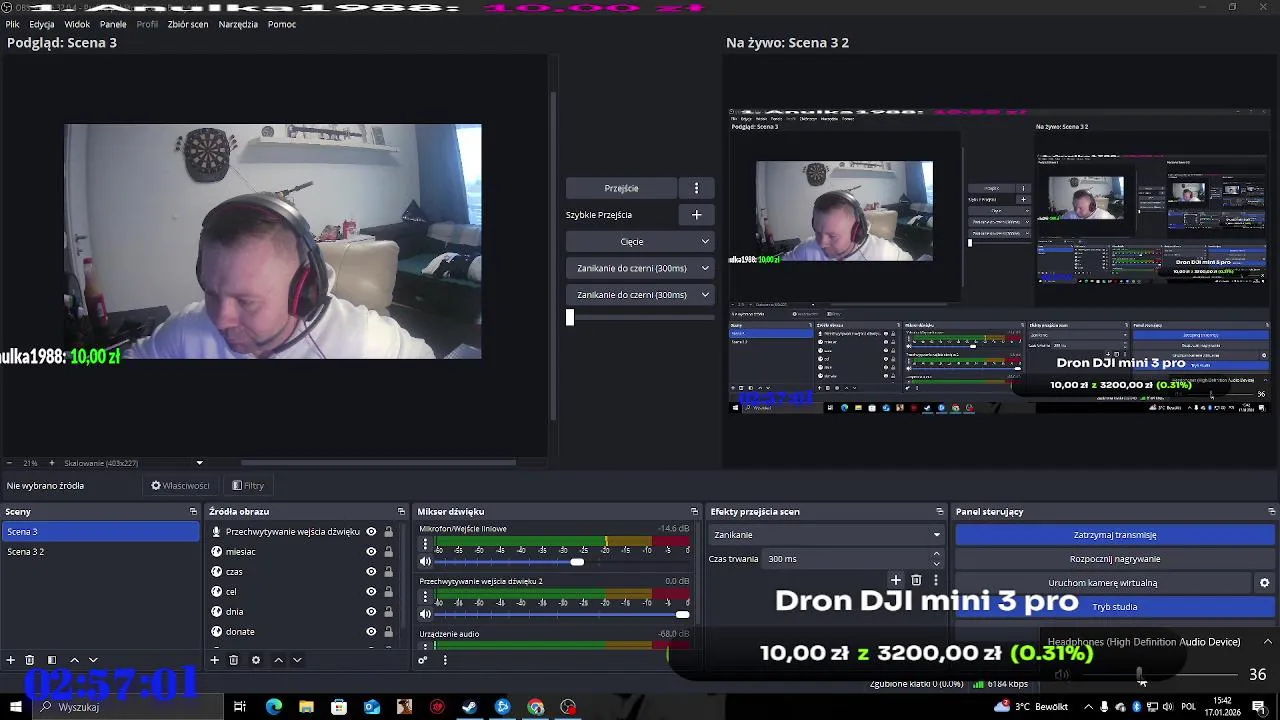Open transition properties three-dot menu
The image size is (1280, 720).
point(936,580)
